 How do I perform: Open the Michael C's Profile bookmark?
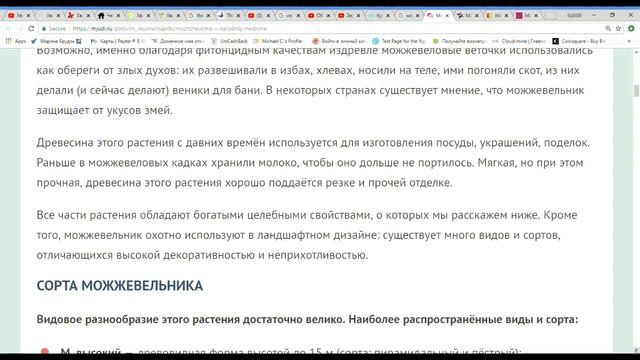pos(278,41)
